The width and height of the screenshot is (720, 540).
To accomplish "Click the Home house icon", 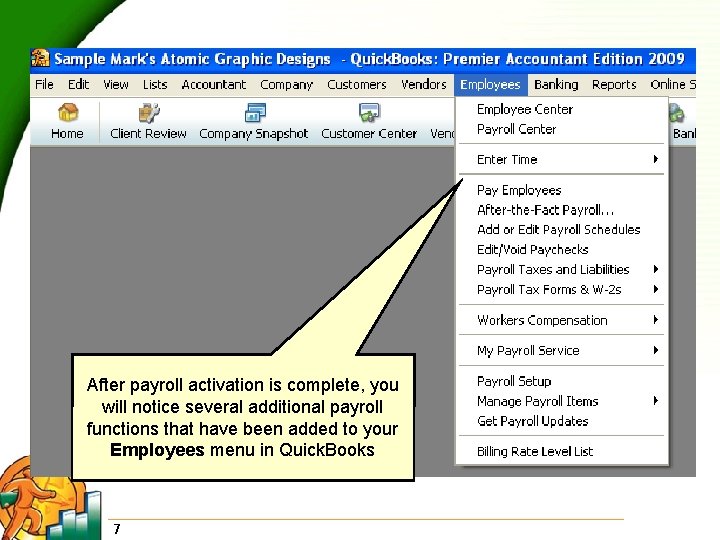I will 68,112.
